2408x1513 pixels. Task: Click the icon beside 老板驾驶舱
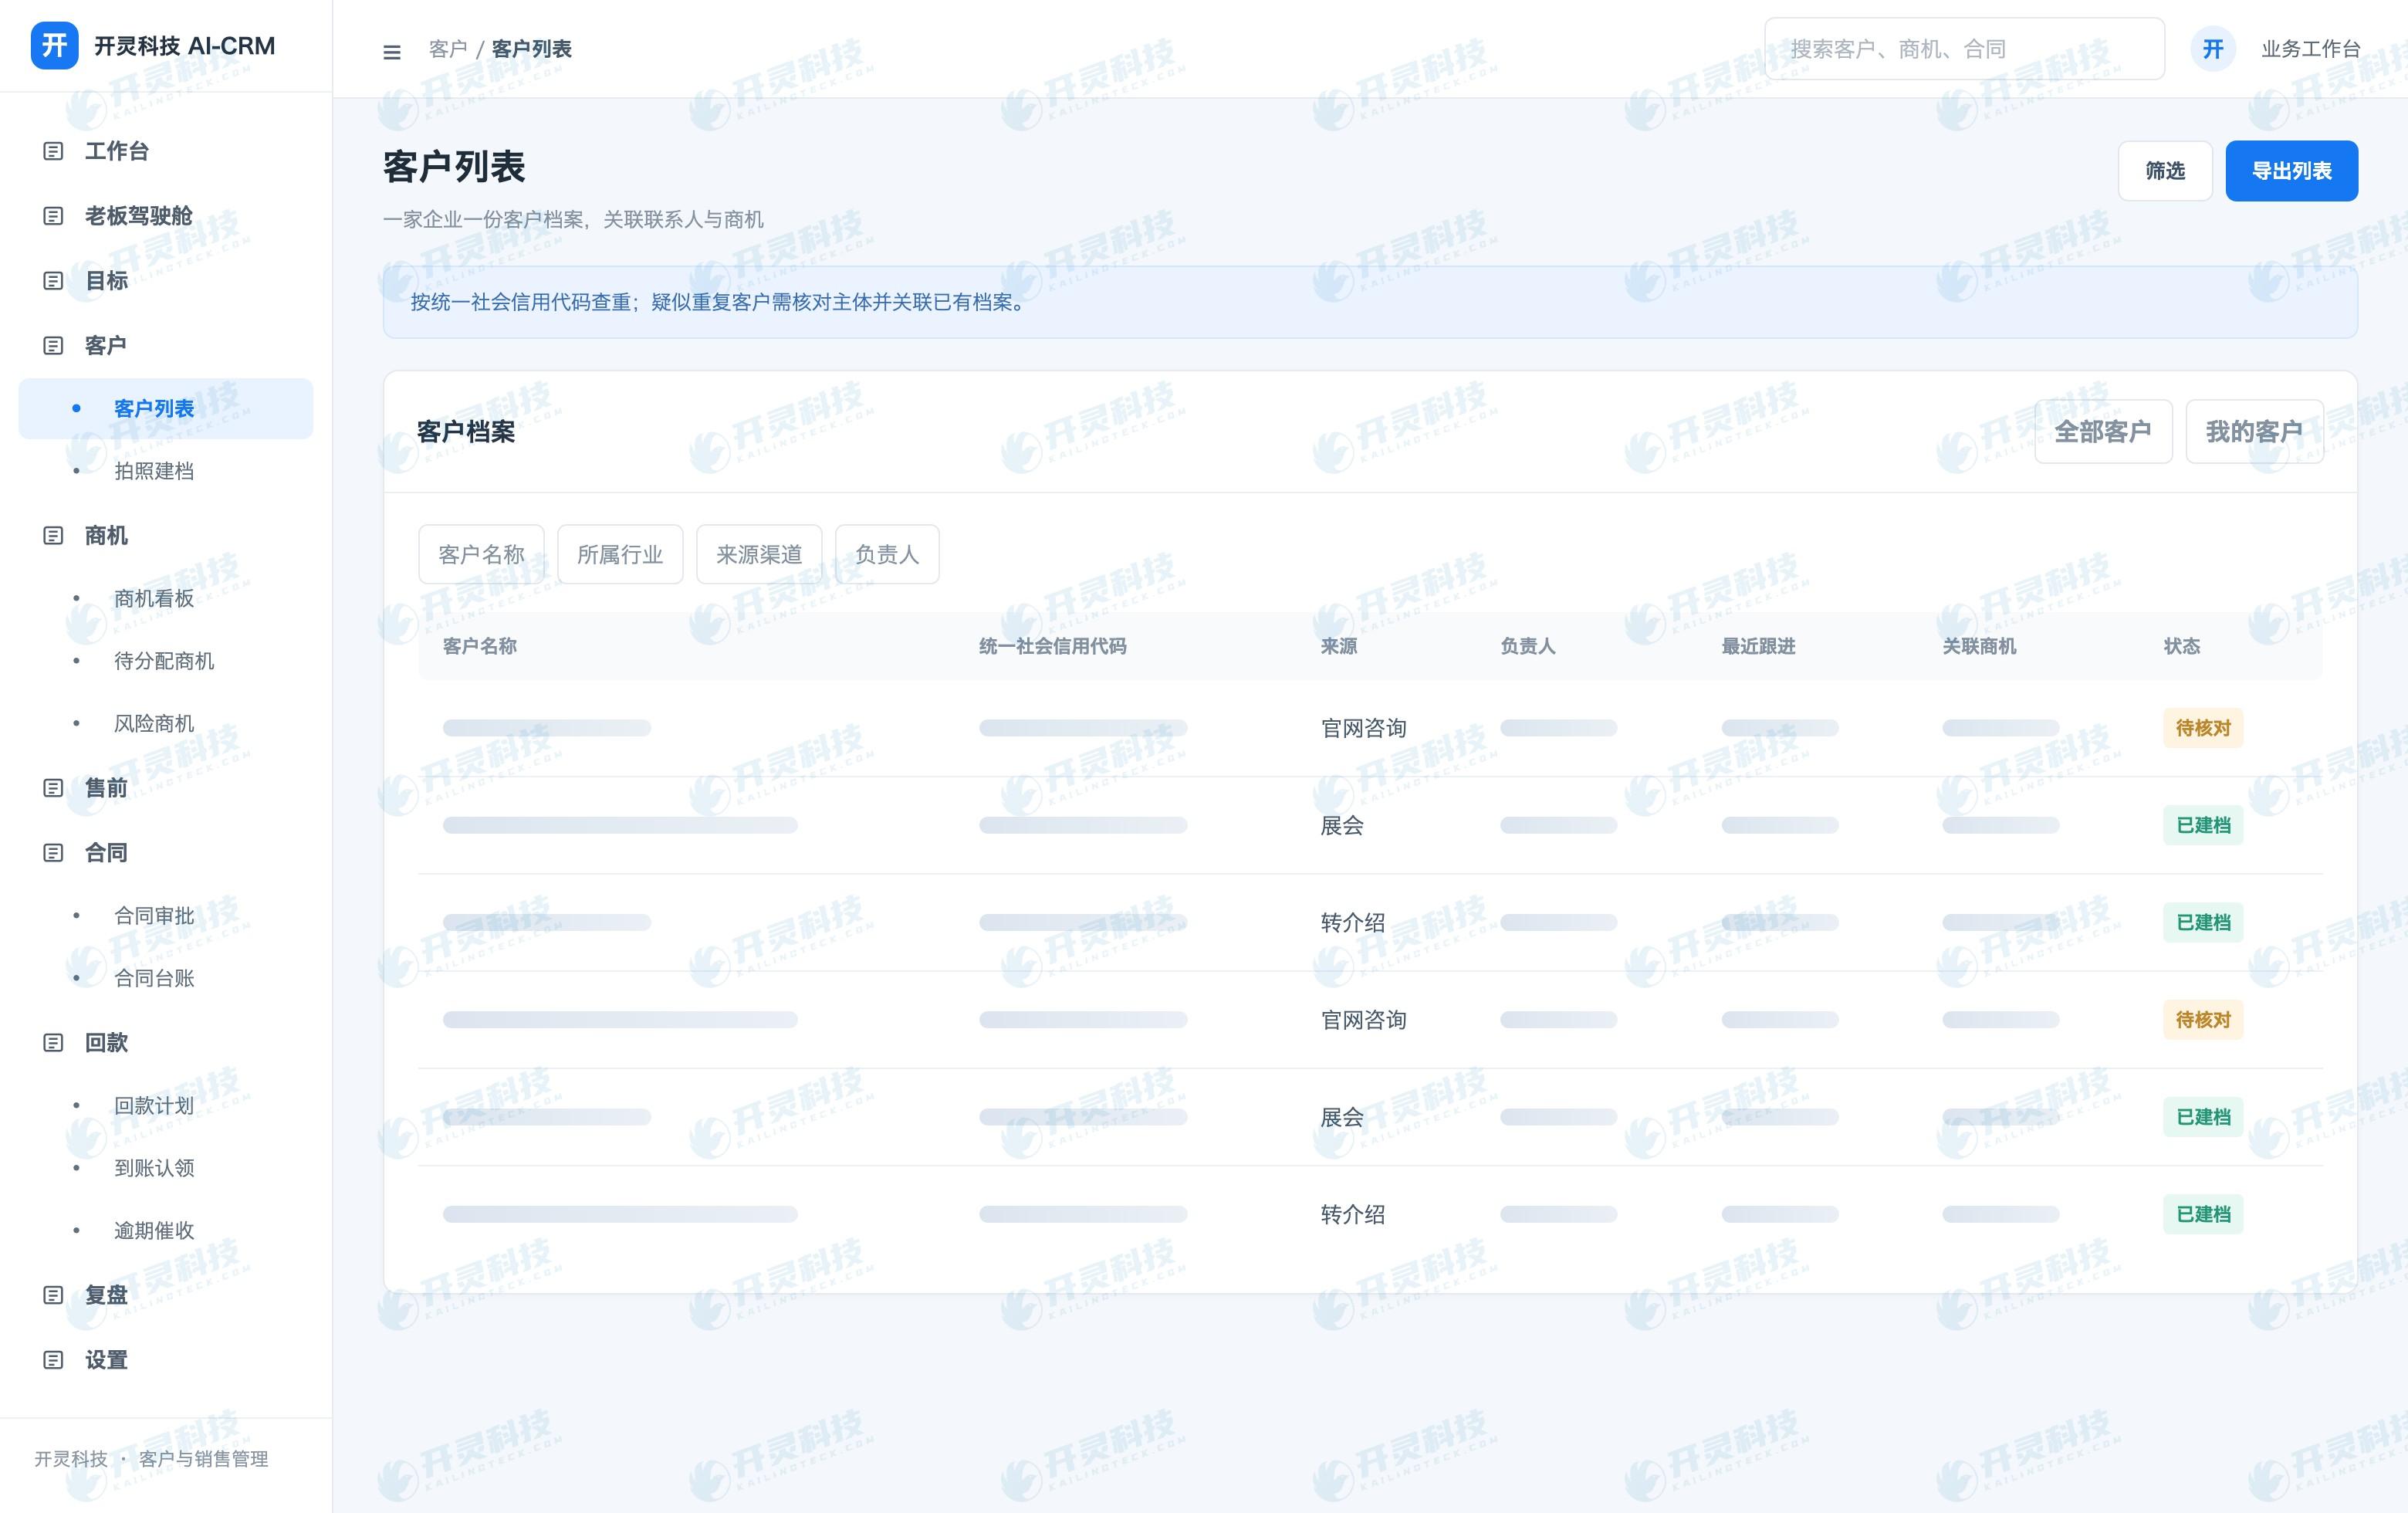click(x=54, y=216)
